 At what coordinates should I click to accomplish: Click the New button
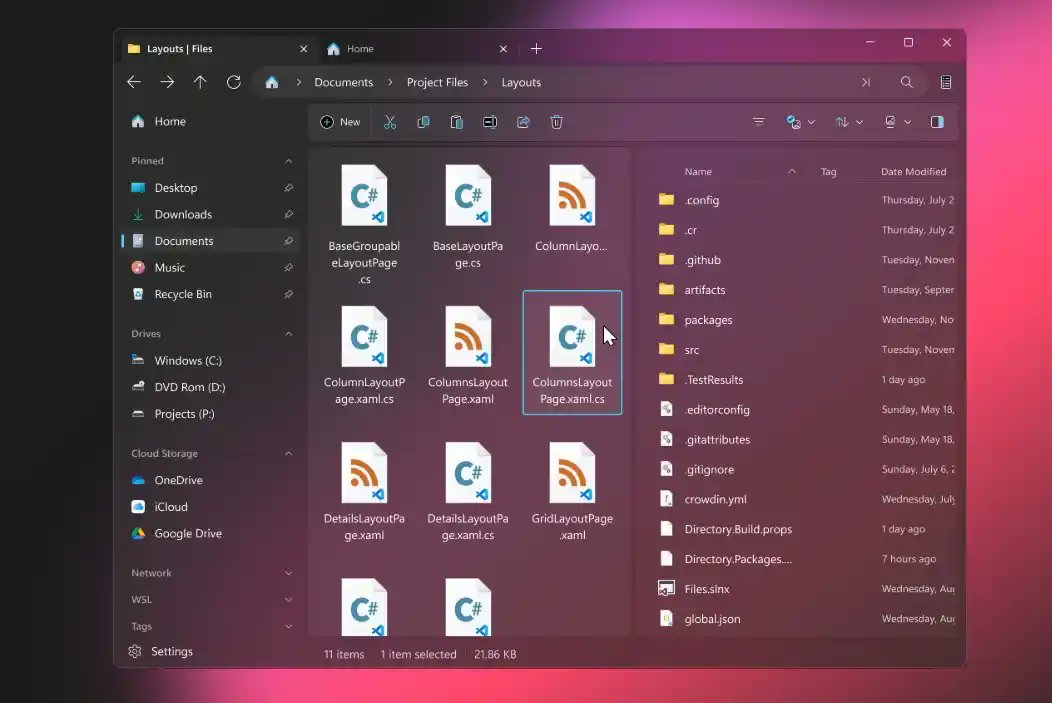point(340,122)
